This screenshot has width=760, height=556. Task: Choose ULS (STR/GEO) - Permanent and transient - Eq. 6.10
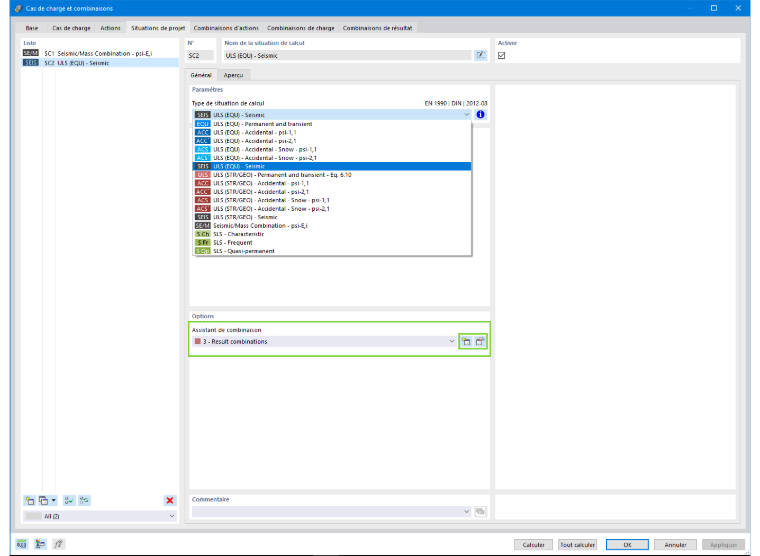click(332, 175)
